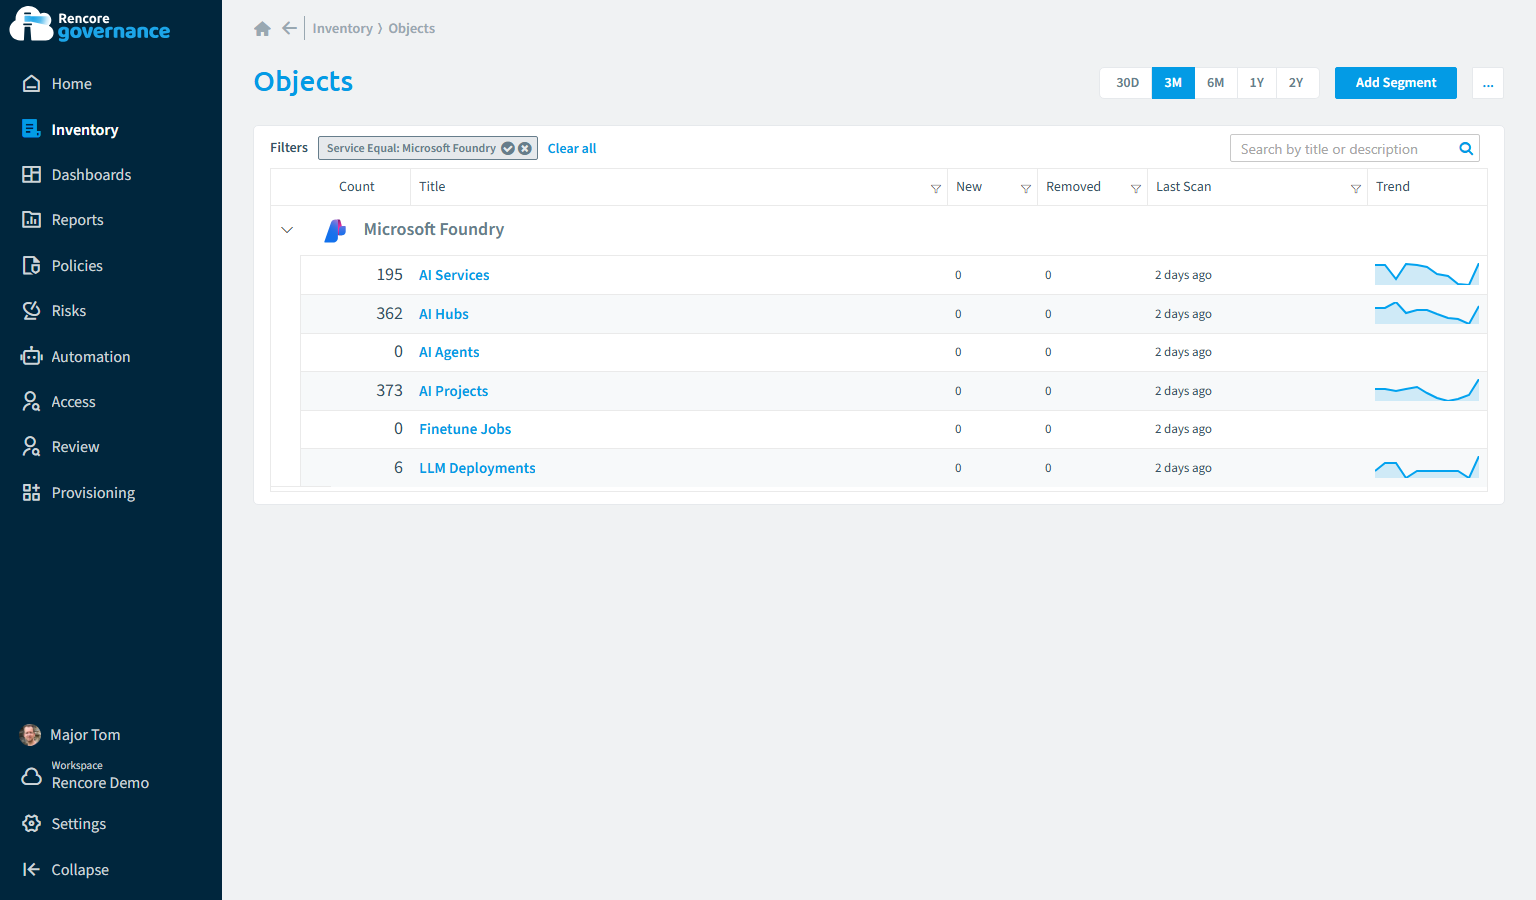Click Clear all filters
Screen dimensions: 1536x900
[x=572, y=149]
